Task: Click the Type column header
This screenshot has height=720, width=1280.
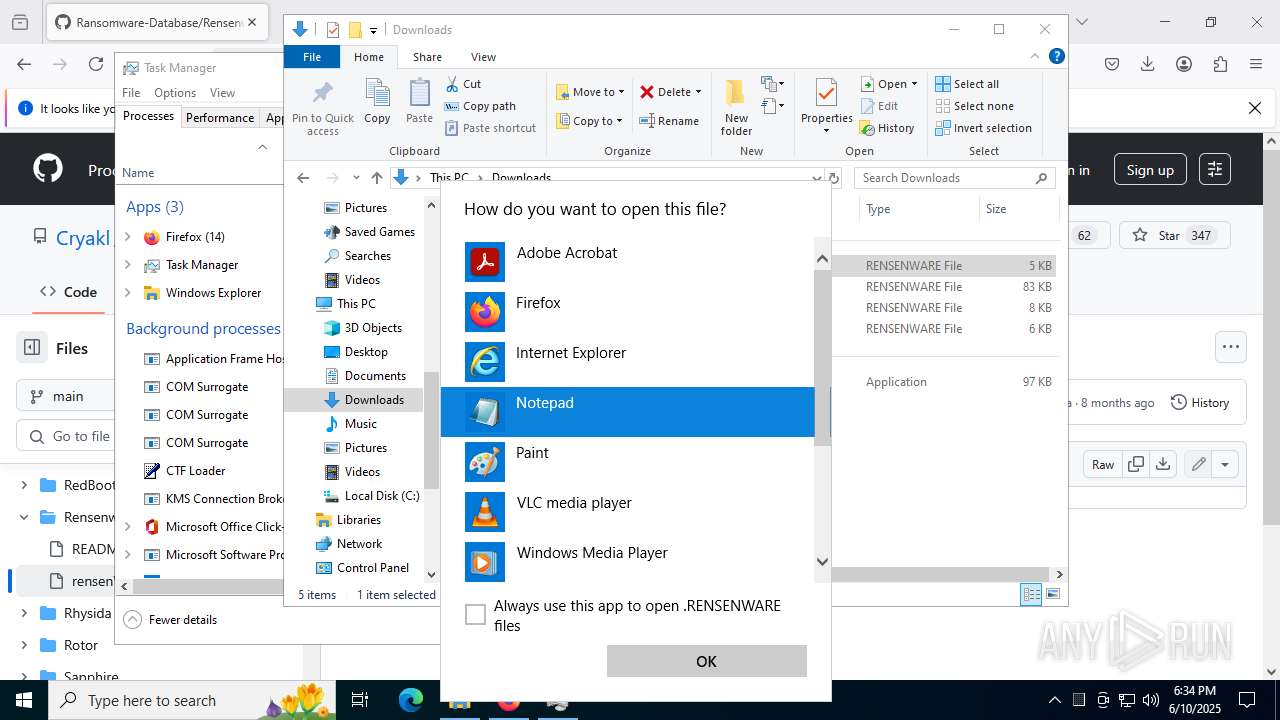Action: pyautogui.click(x=919, y=209)
